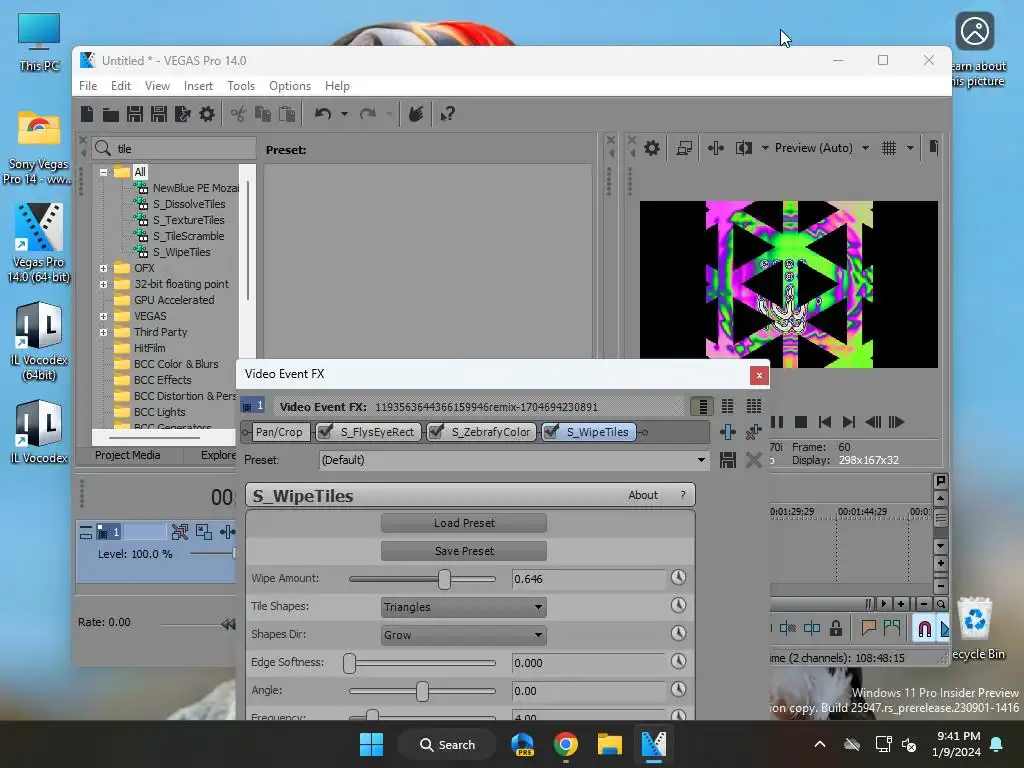Insert a marker with the orange flag icon
This screenshot has width=1024, height=768.
tap(869, 628)
